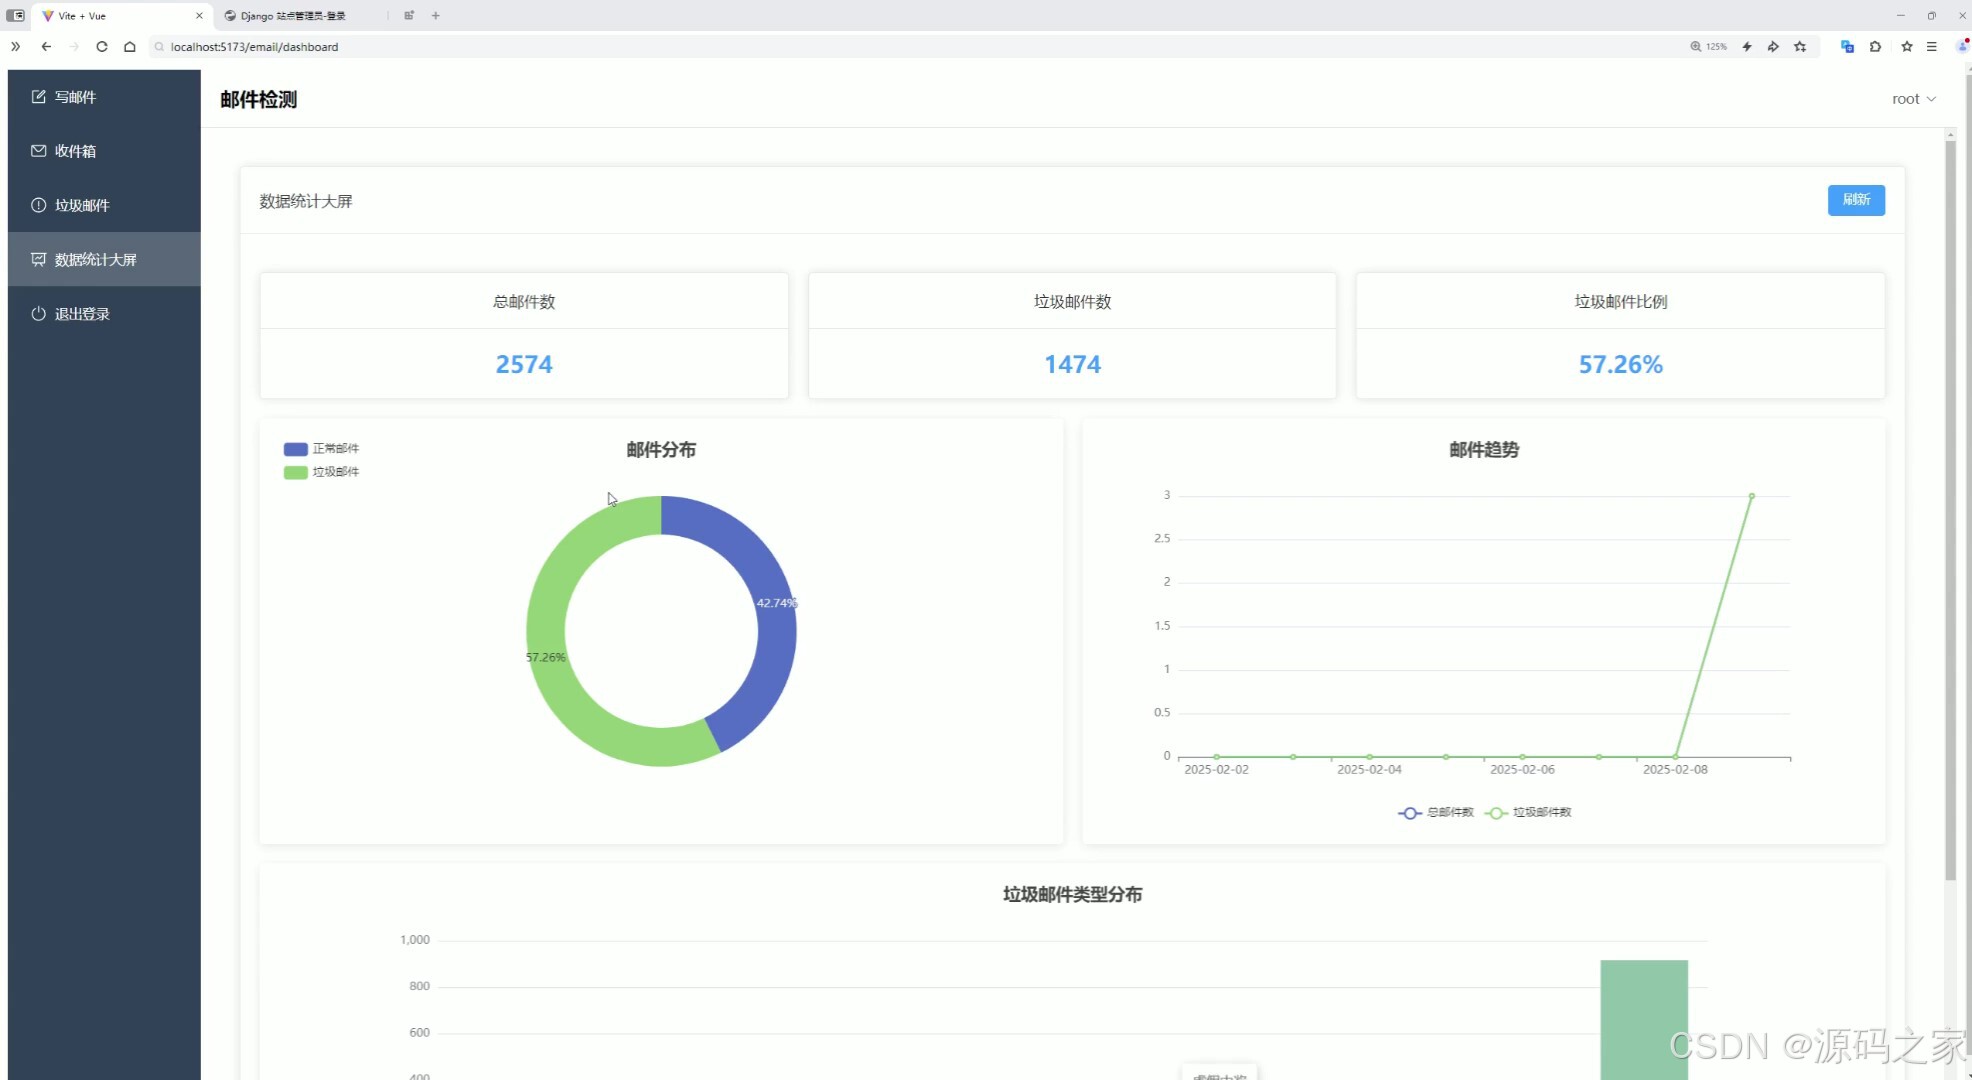Click the logout power icon
The width and height of the screenshot is (1972, 1080).
39,314
